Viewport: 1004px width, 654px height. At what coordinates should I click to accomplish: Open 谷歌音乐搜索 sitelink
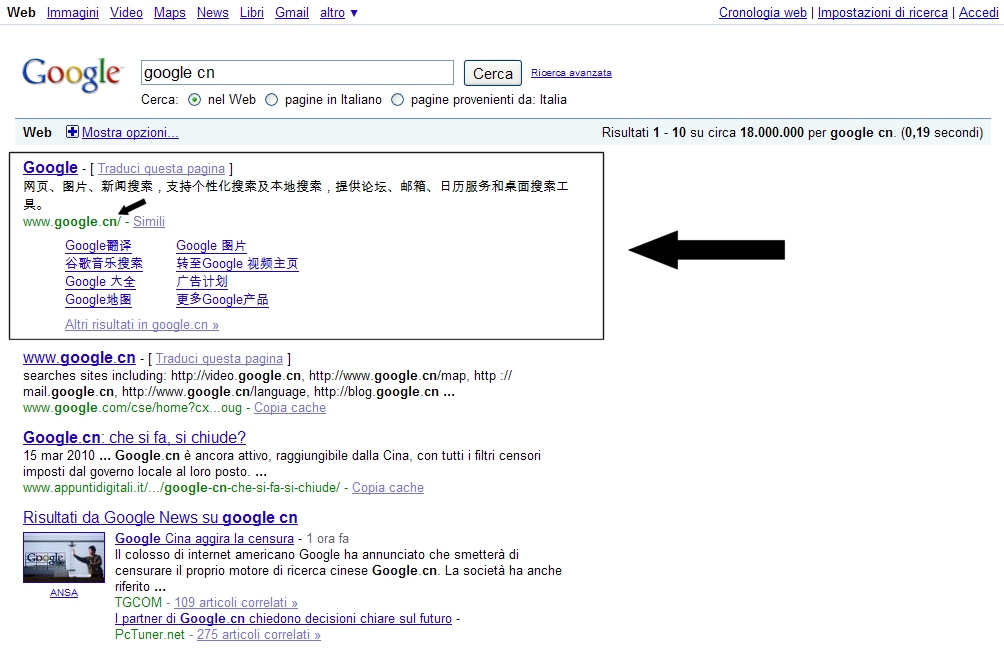coord(104,264)
